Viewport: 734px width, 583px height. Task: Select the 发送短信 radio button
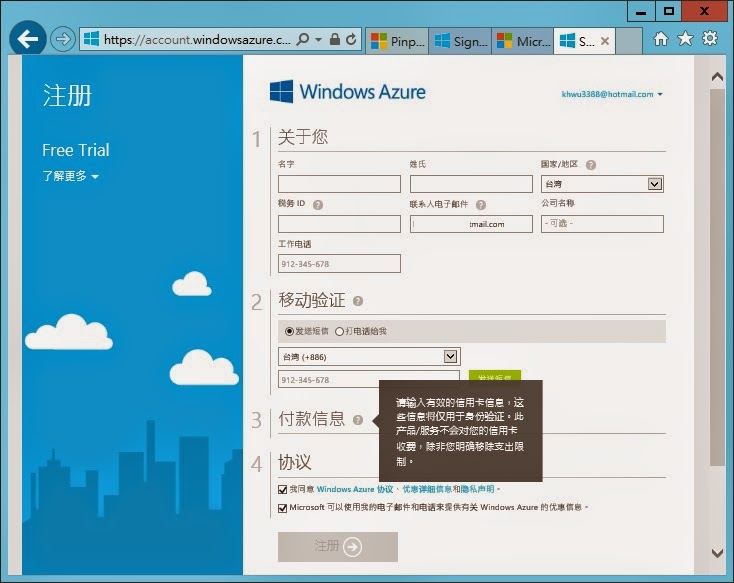pyautogui.click(x=289, y=332)
